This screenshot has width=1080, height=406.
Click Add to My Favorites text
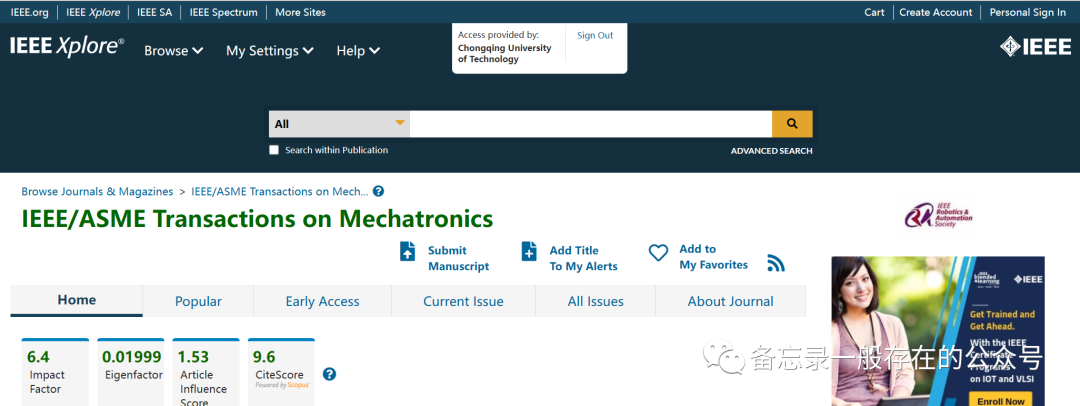tap(714, 257)
